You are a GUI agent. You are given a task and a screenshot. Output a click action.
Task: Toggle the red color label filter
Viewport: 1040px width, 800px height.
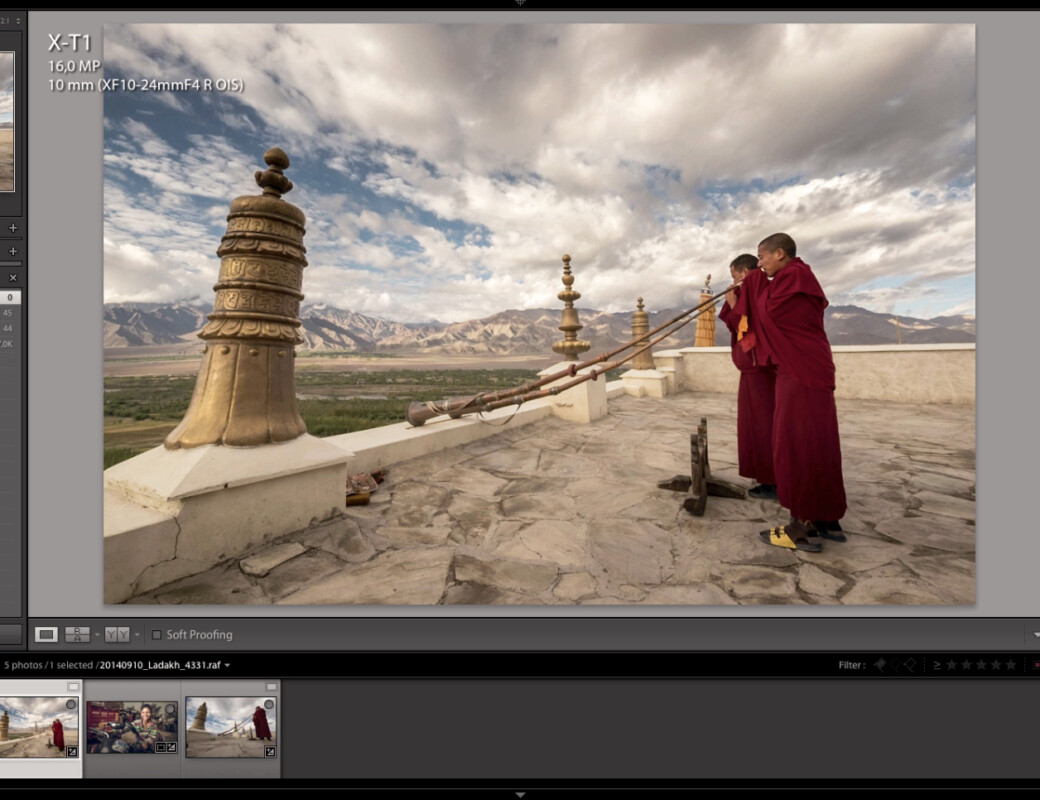click(1036, 665)
